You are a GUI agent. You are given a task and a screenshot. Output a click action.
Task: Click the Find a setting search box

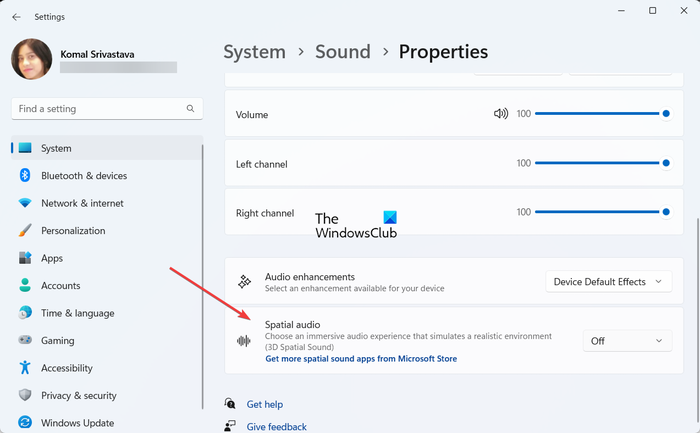click(100, 109)
